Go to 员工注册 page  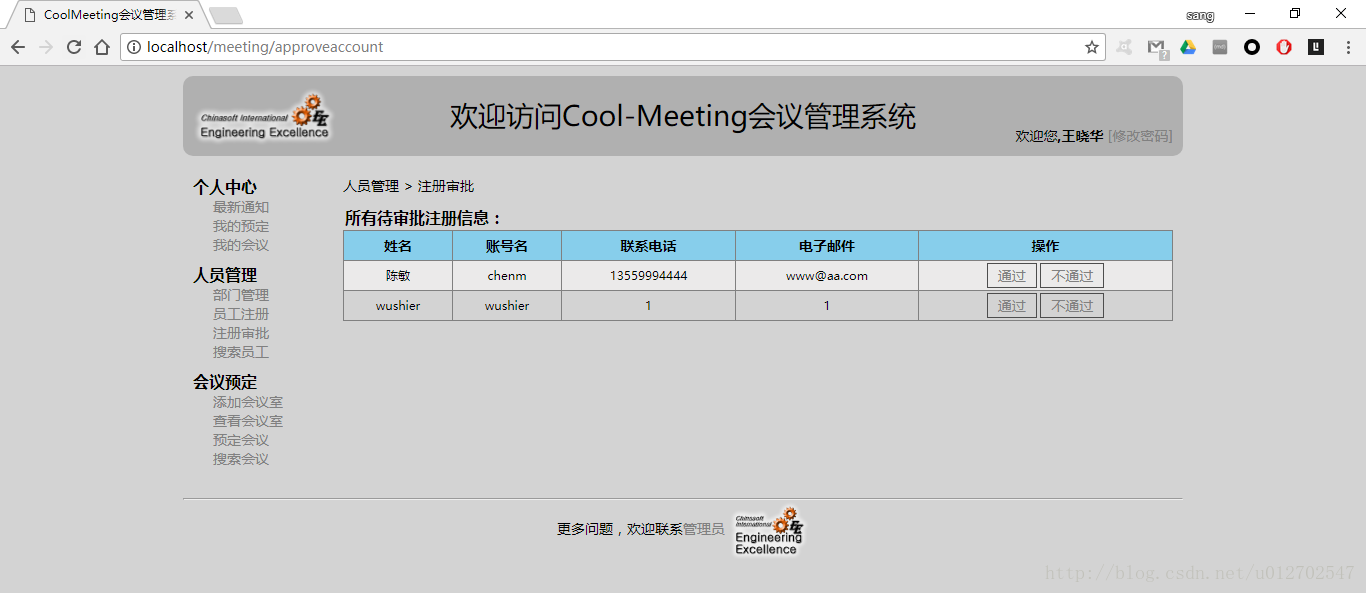pyautogui.click(x=241, y=314)
